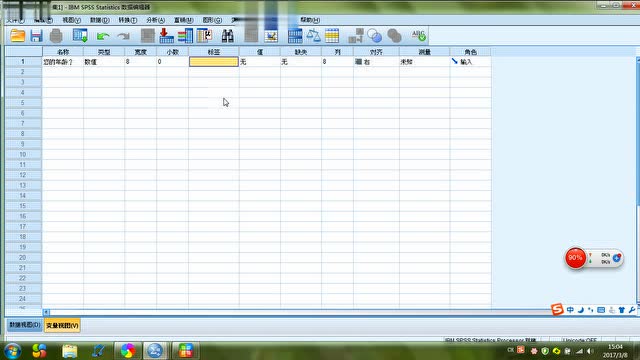Image resolution: width=640 pixels, height=360 pixels.
Task: Open the 分析(A) menu
Action: click(x=156, y=20)
